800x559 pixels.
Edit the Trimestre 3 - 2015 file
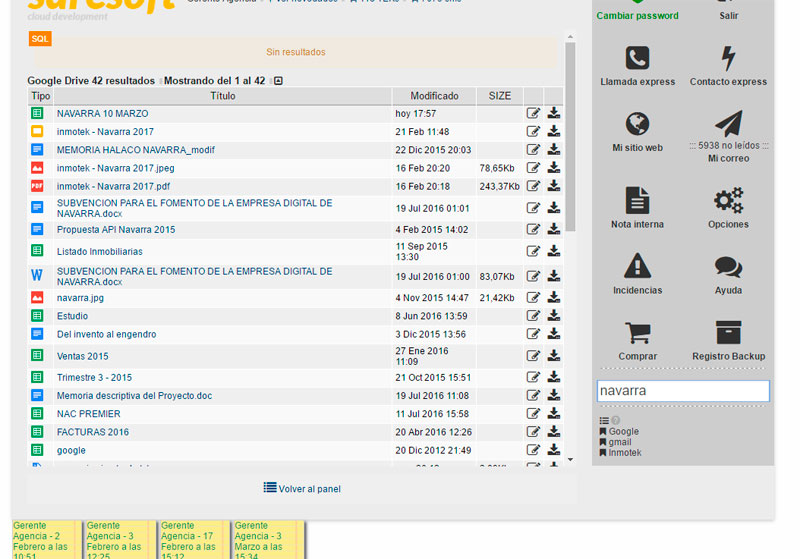(x=533, y=377)
